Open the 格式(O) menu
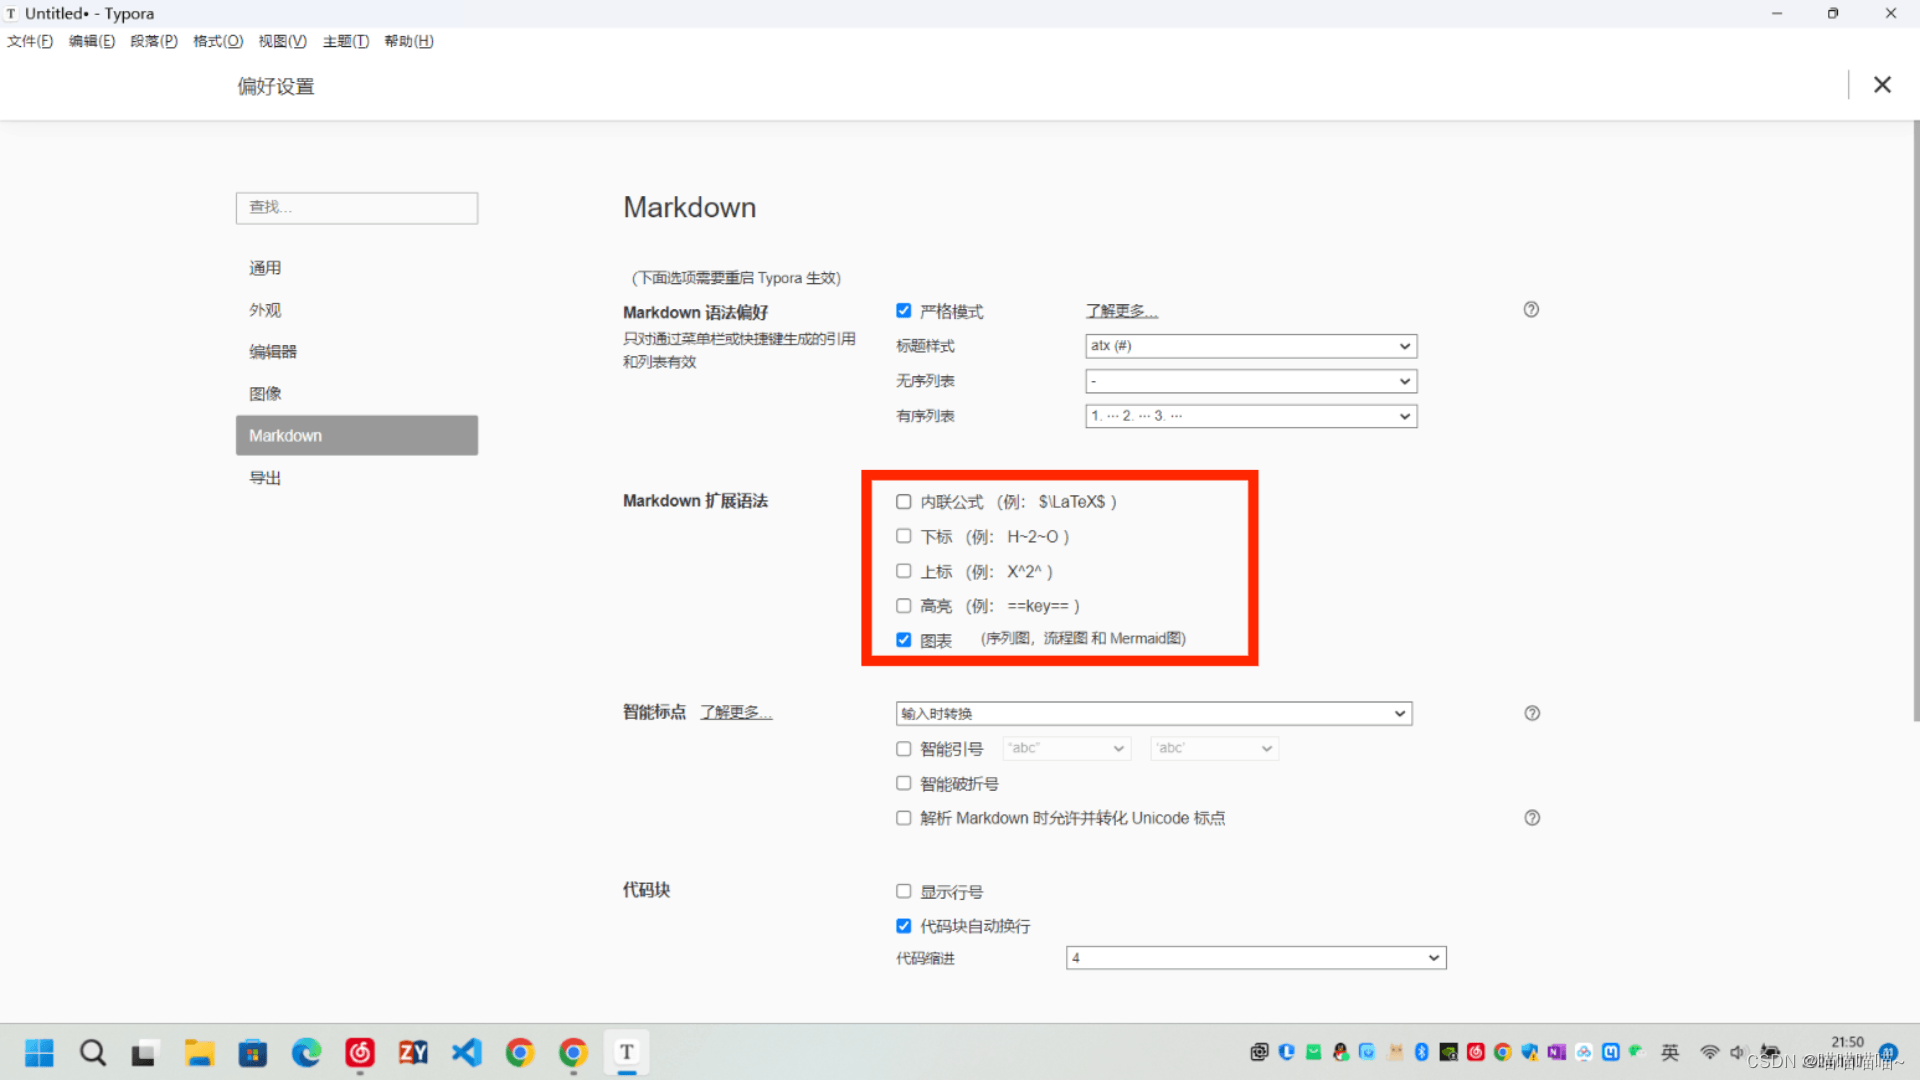The width and height of the screenshot is (1920, 1080). [x=218, y=41]
